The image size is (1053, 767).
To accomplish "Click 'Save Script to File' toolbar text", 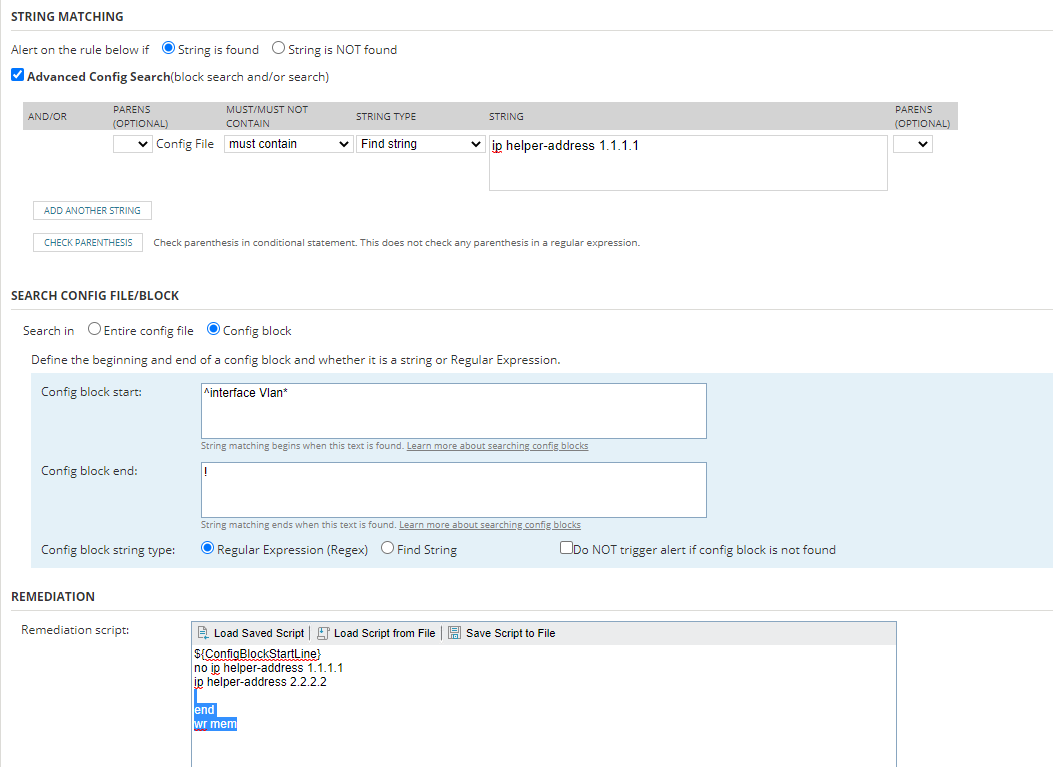I will click(510, 633).
